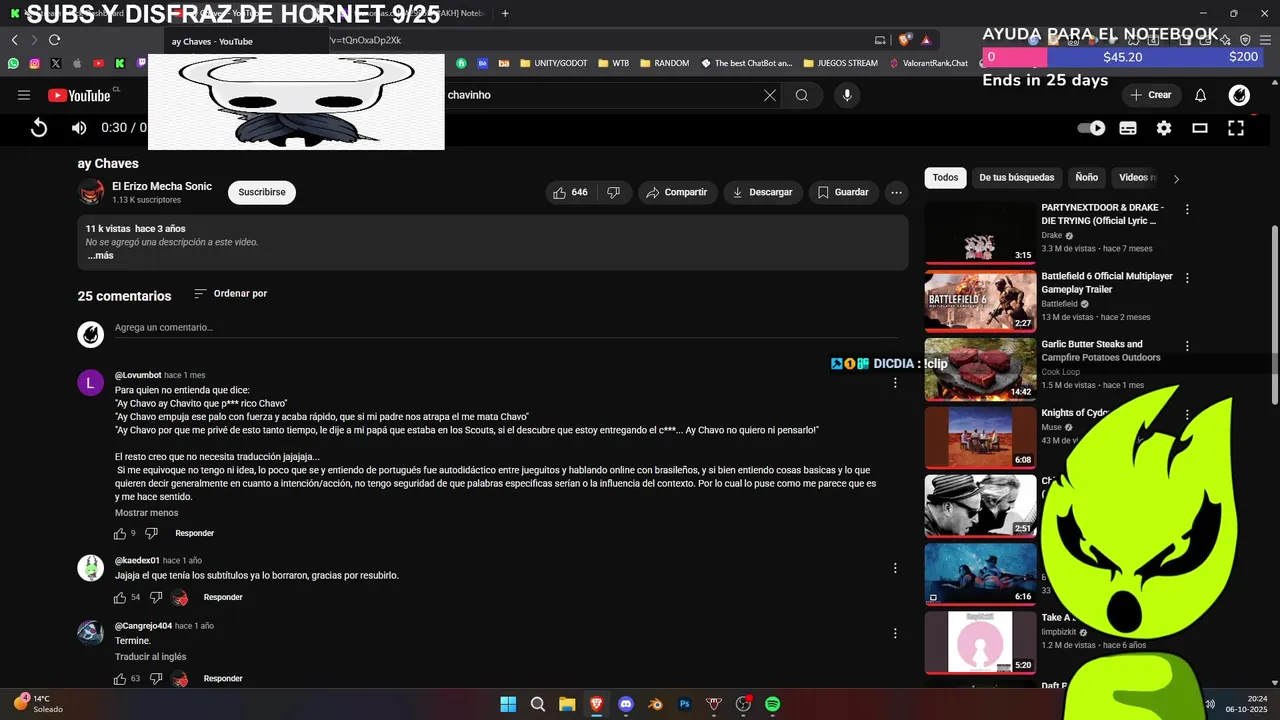The width and height of the screenshot is (1280, 720).
Task: Translate Cangrejo404 comment to English
Action: (150, 657)
